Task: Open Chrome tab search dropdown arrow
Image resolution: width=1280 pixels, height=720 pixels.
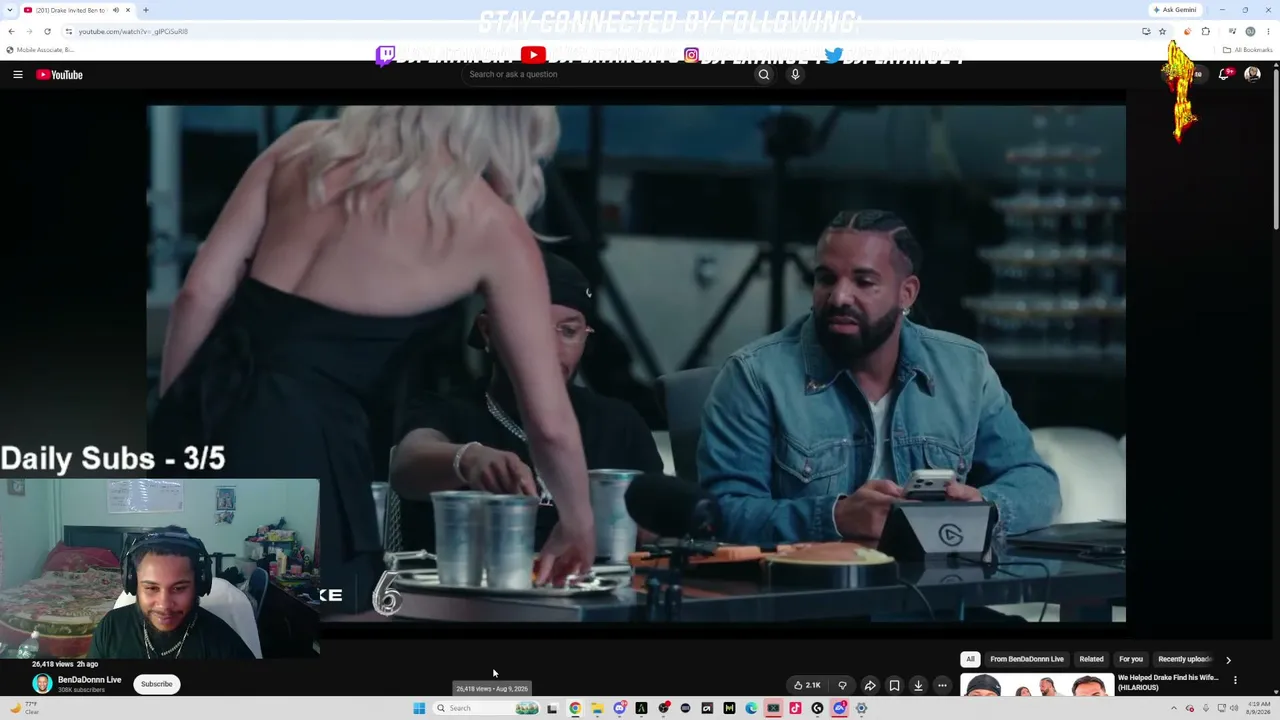Action: [9, 10]
